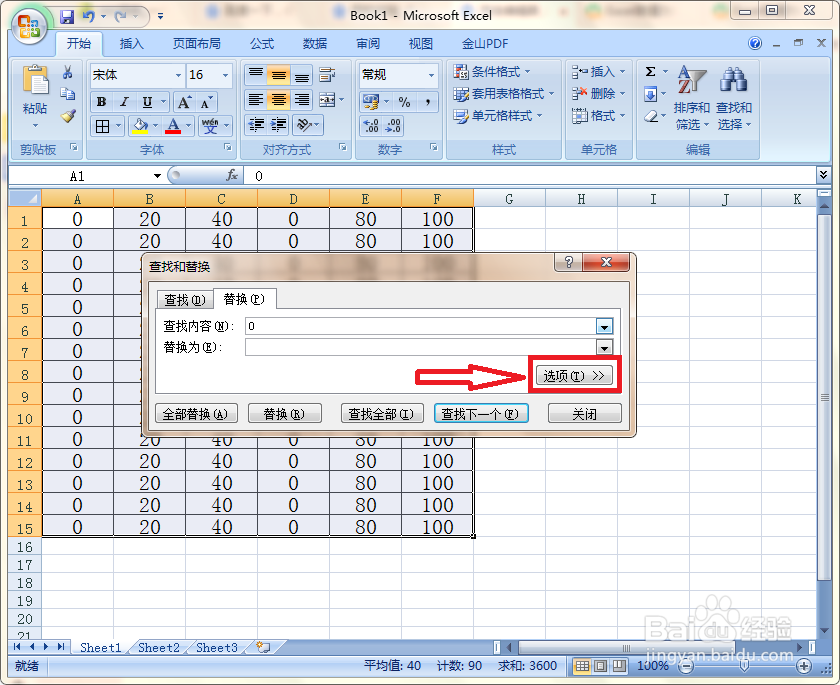The height and width of the screenshot is (685, 840).
Task: Apply bold formatting with the B icon
Action: [101, 101]
